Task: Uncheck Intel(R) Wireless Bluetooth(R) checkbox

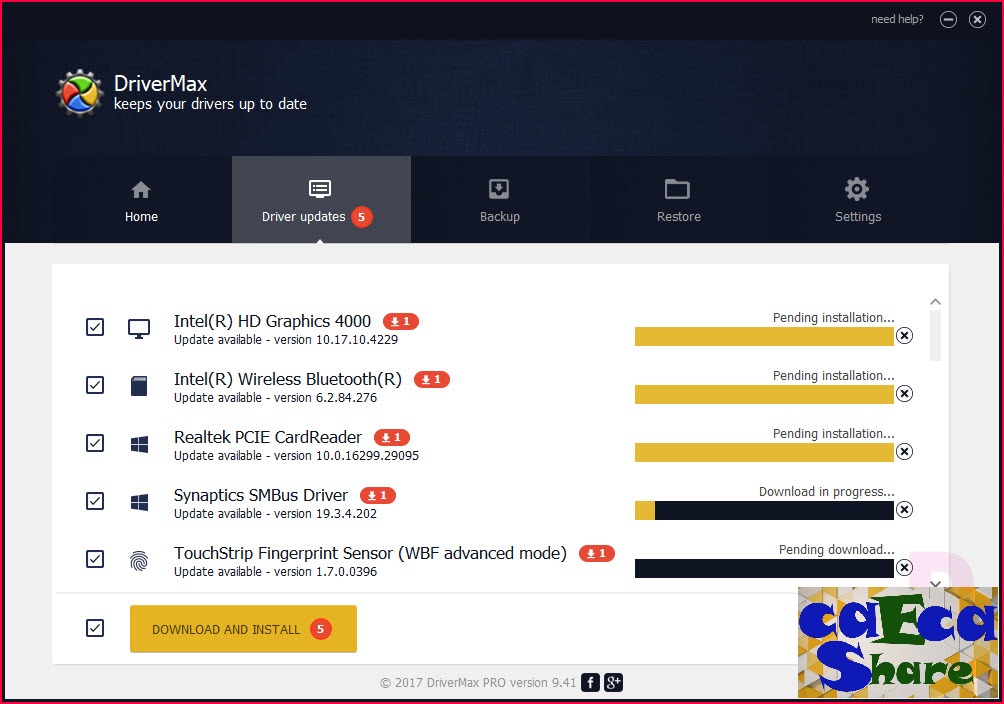Action: (95, 385)
